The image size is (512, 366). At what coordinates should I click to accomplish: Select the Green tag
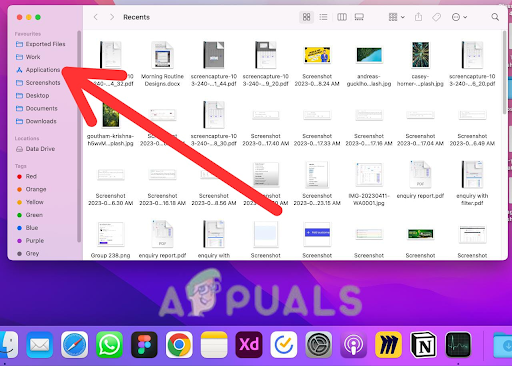click(x=30, y=215)
